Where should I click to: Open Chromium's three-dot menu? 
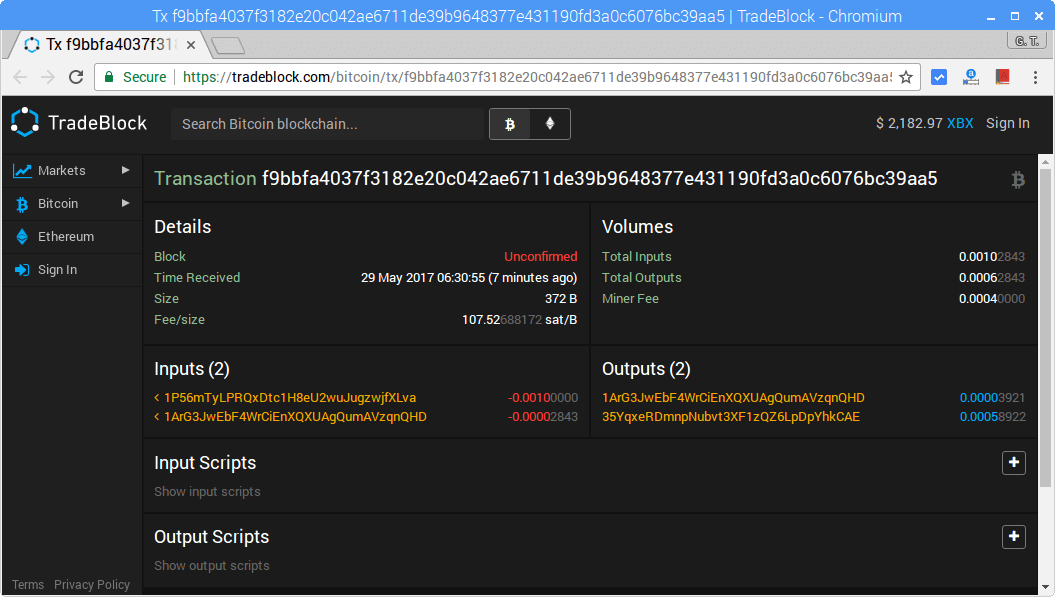[1037, 77]
